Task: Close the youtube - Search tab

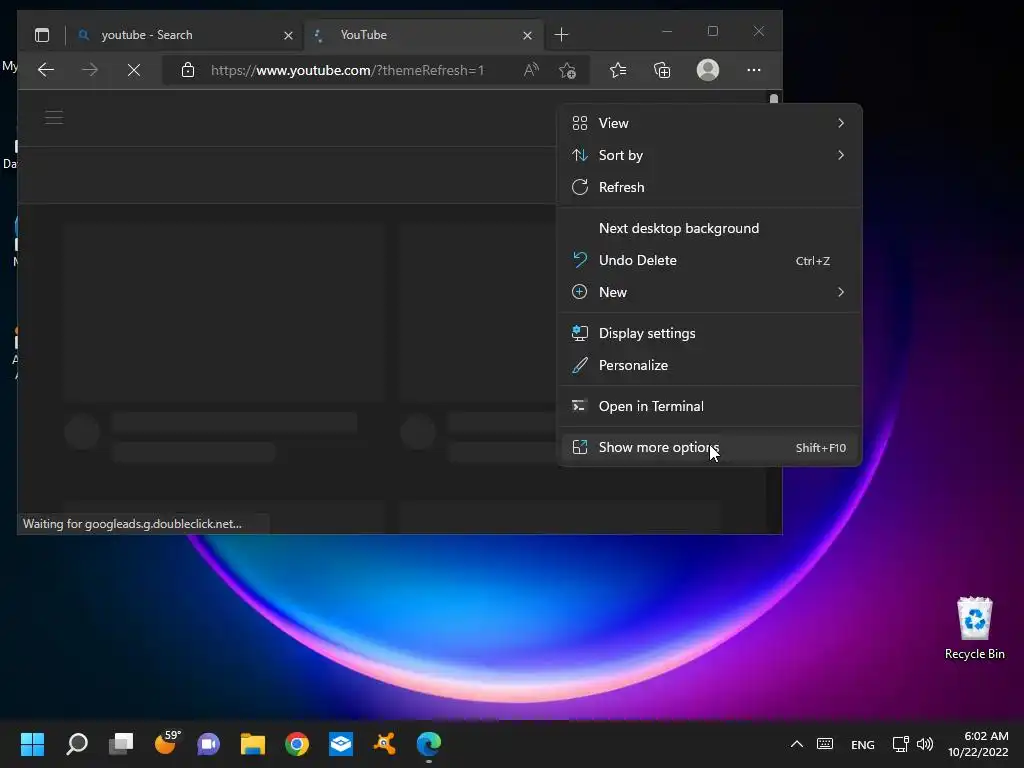Action: pos(288,35)
